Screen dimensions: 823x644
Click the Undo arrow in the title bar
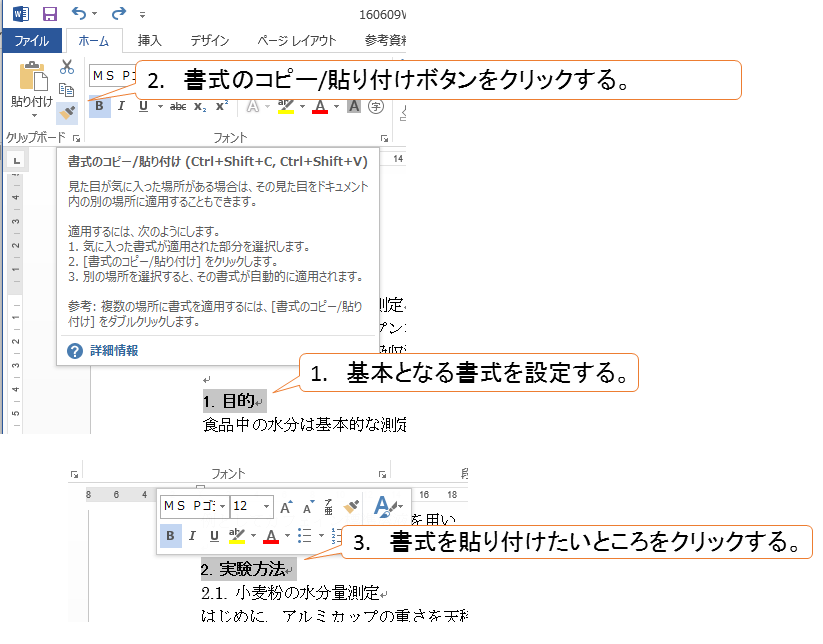pos(79,15)
